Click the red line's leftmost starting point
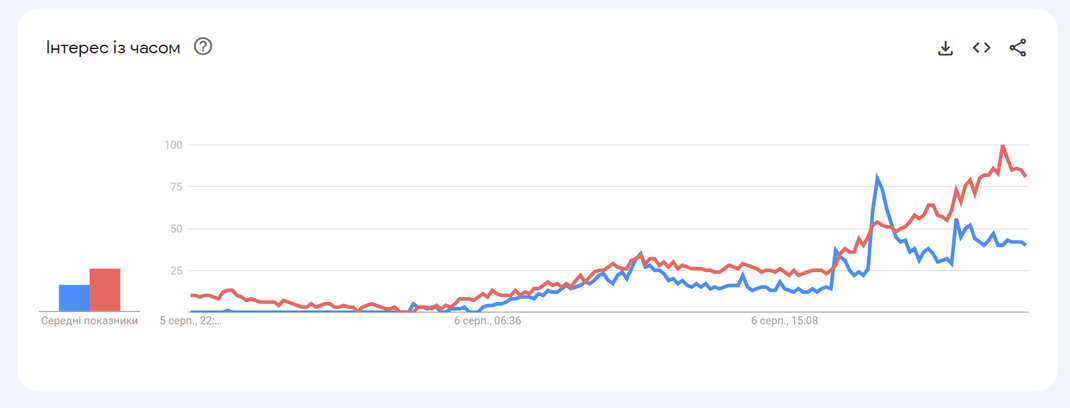1070x408 pixels. pos(191,295)
